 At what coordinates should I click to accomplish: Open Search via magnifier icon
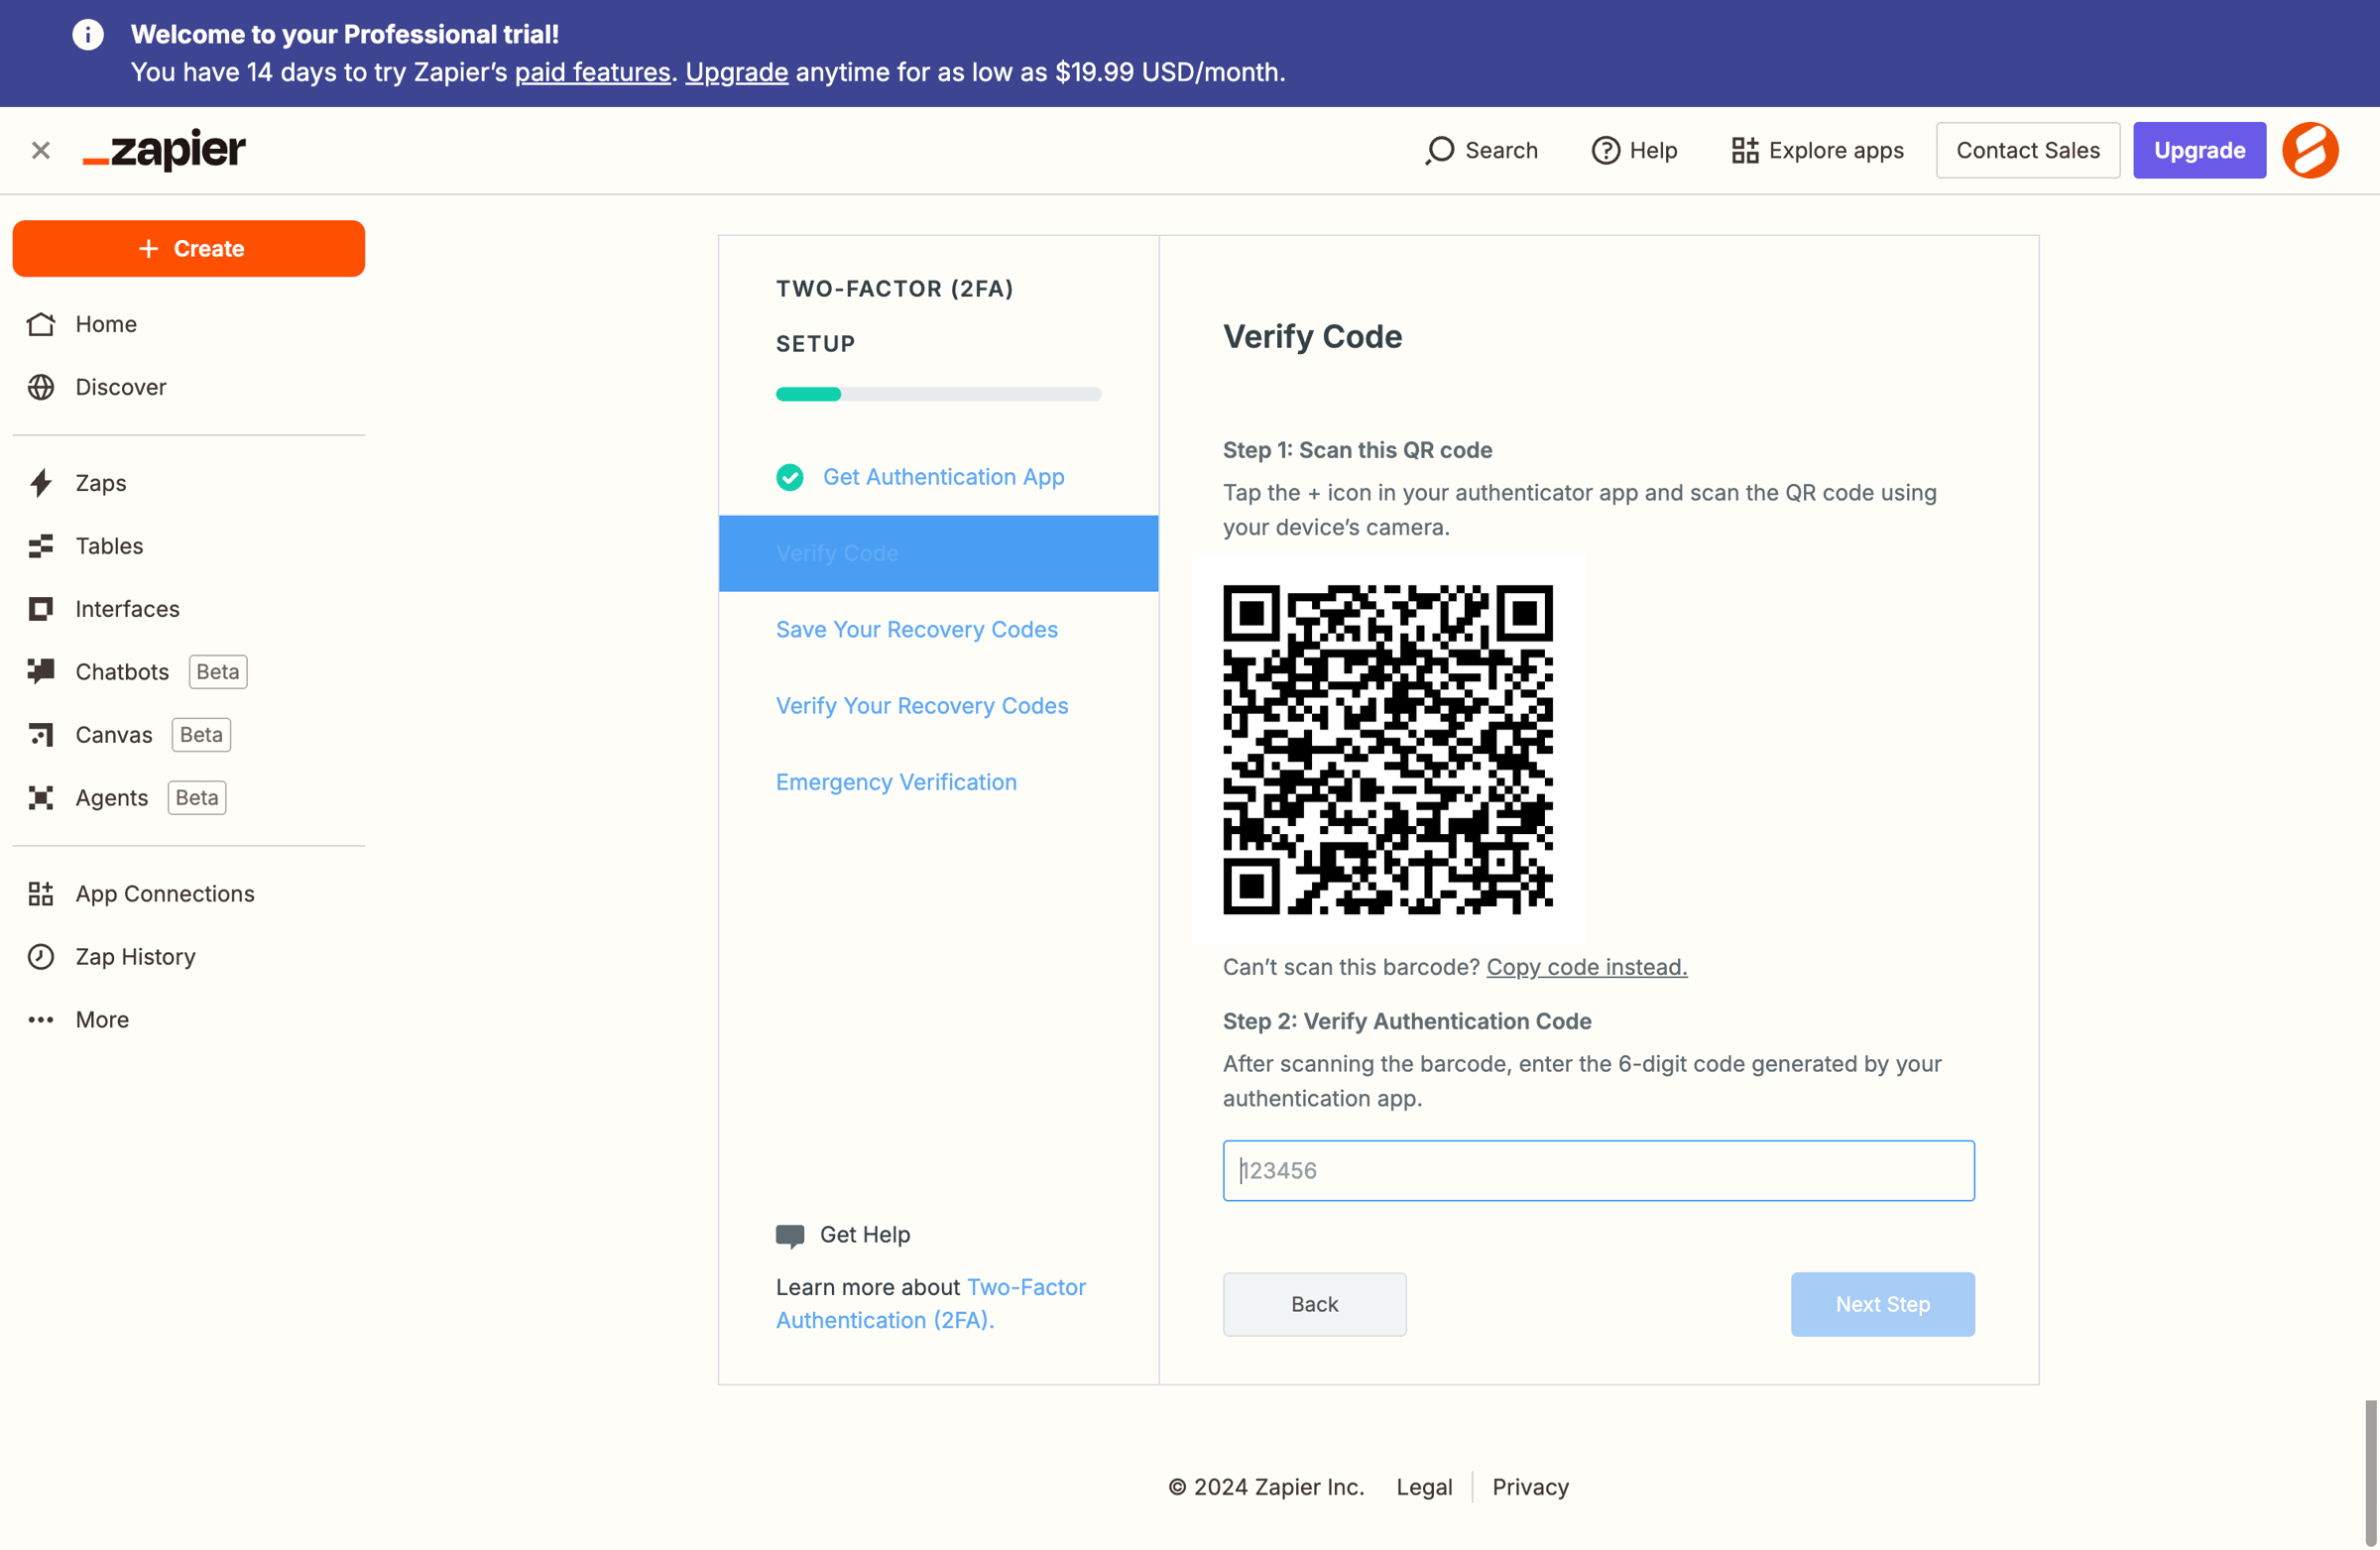(1440, 151)
